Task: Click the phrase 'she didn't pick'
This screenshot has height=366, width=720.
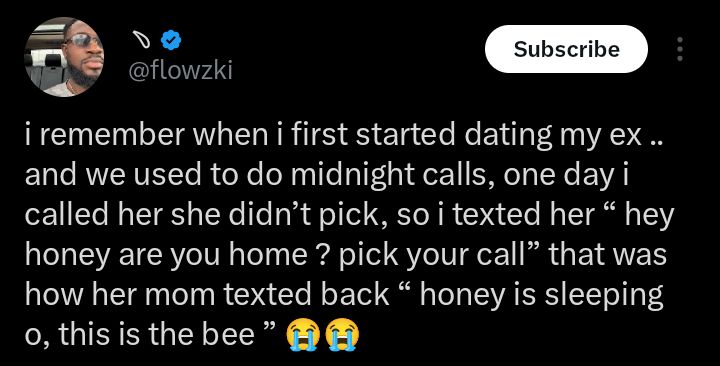Action: (x=261, y=216)
